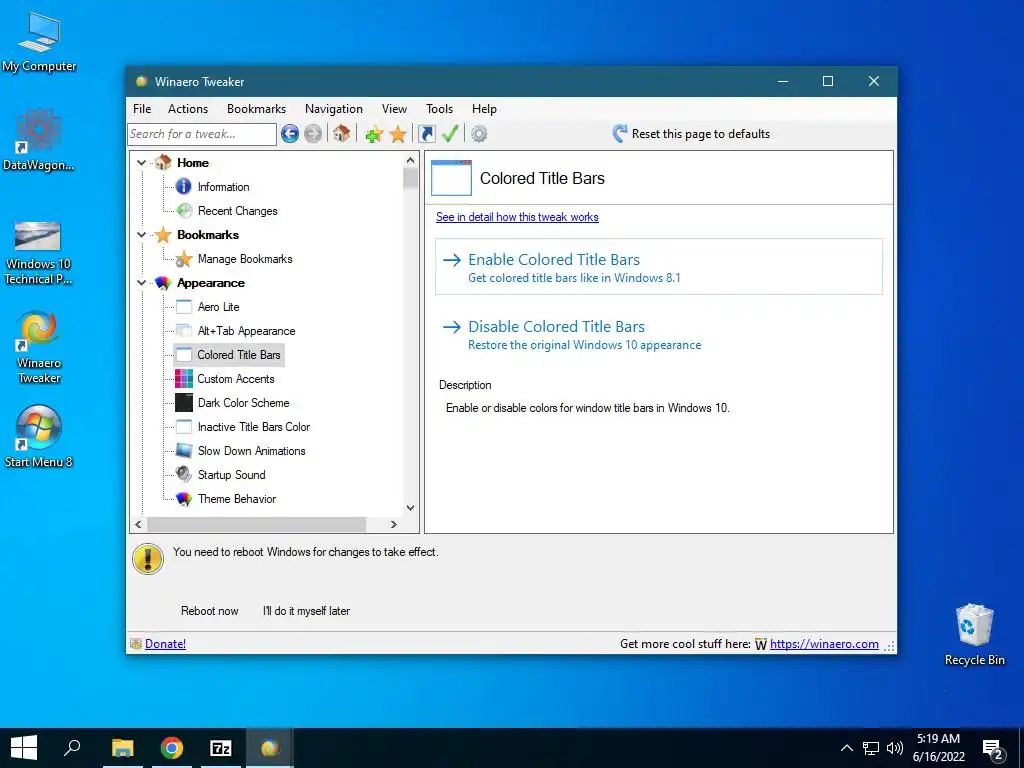Viewport: 1024px width, 768px height.
Task: Open the Actions menu
Action: (188, 109)
